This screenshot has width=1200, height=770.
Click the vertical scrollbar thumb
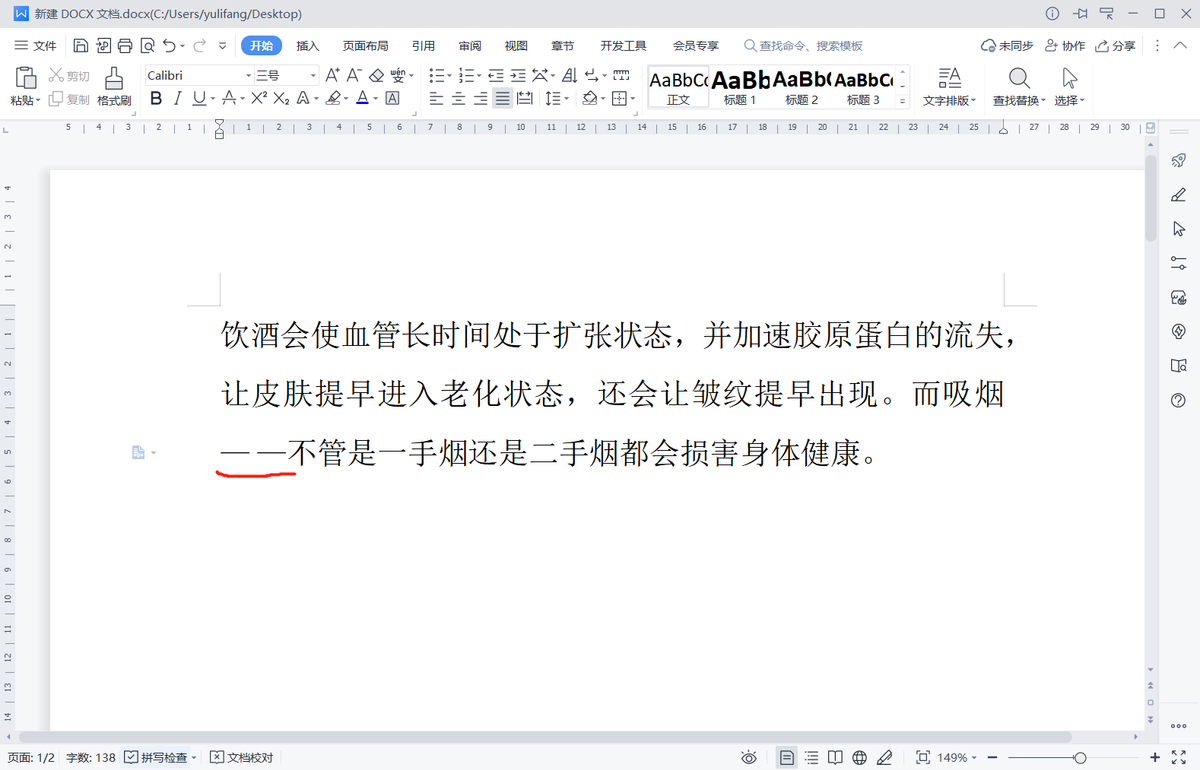[1151, 198]
